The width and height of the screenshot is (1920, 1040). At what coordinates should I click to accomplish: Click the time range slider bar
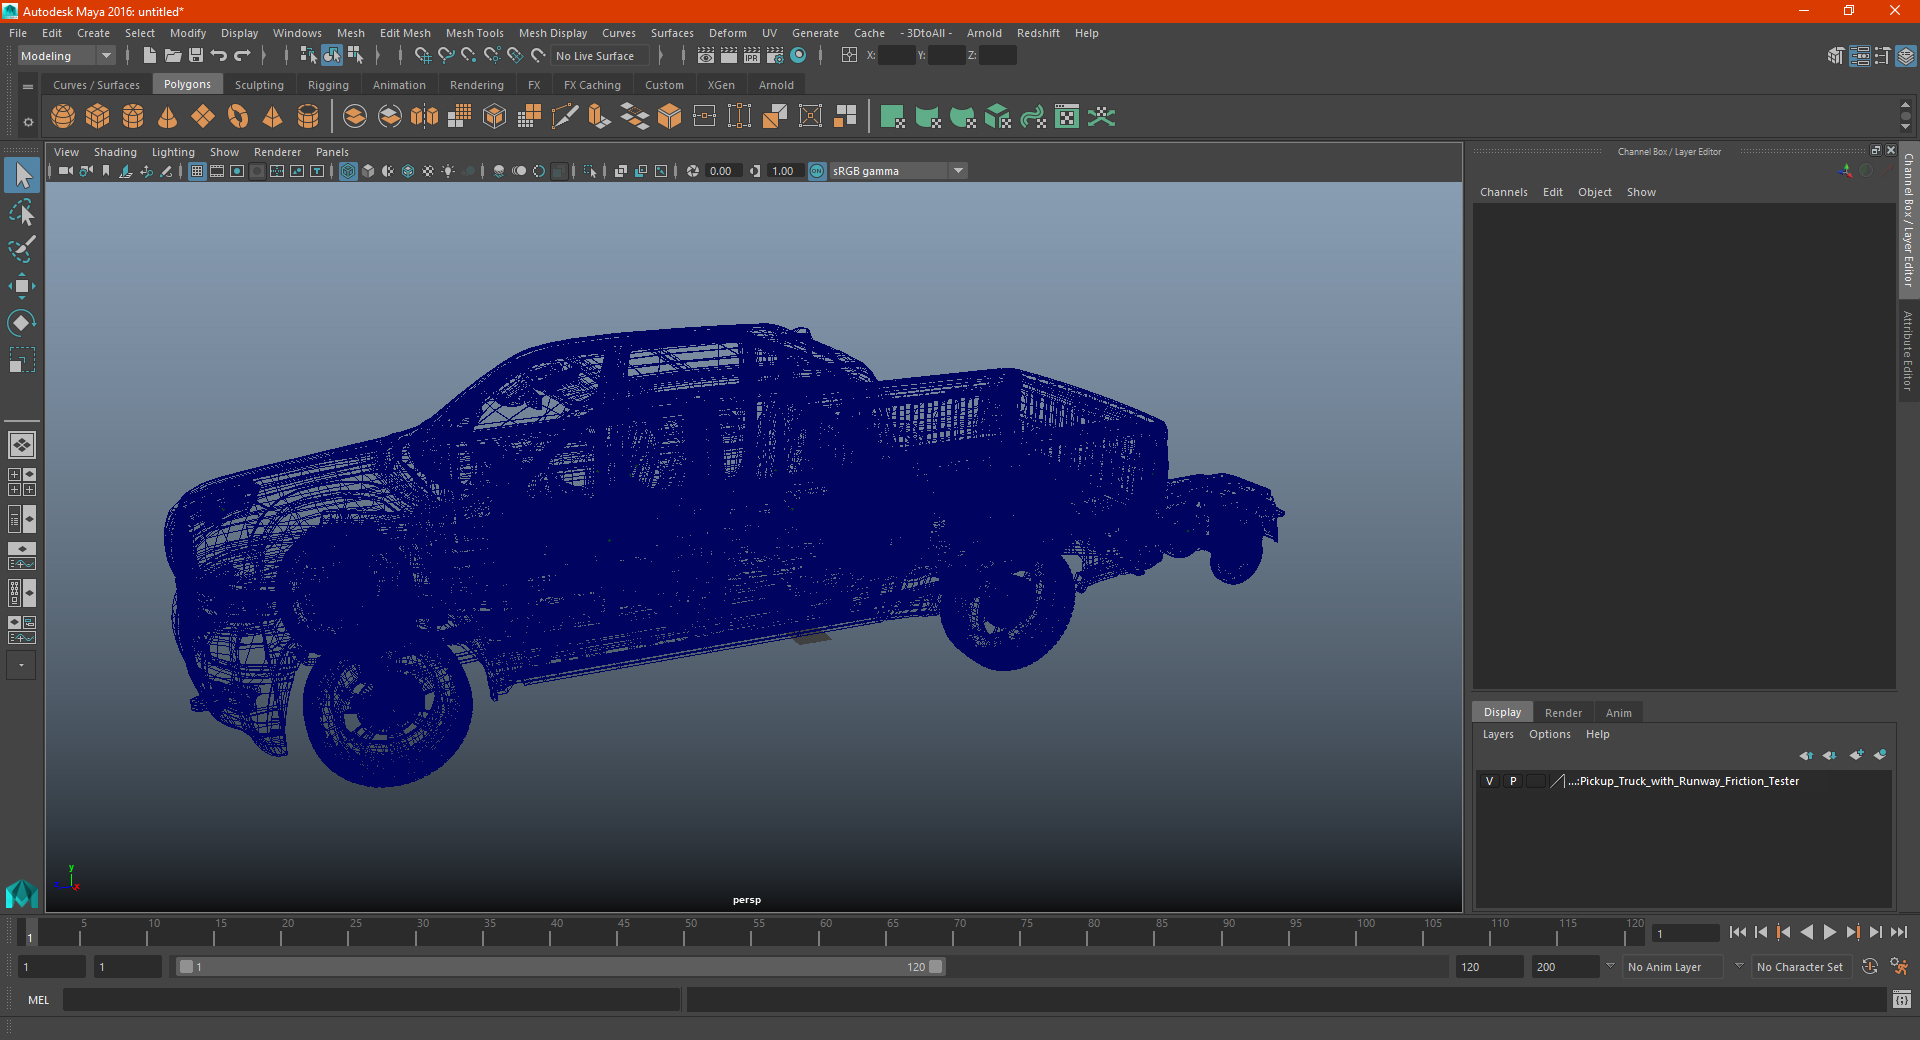(560, 967)
